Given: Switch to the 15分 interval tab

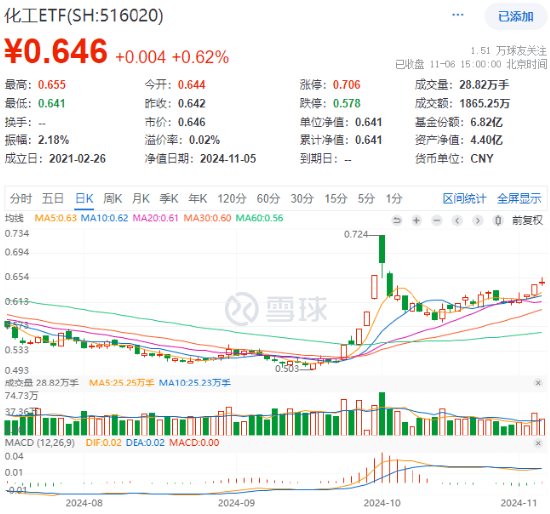Looking at the screenshot, I should tap(336, 199).
